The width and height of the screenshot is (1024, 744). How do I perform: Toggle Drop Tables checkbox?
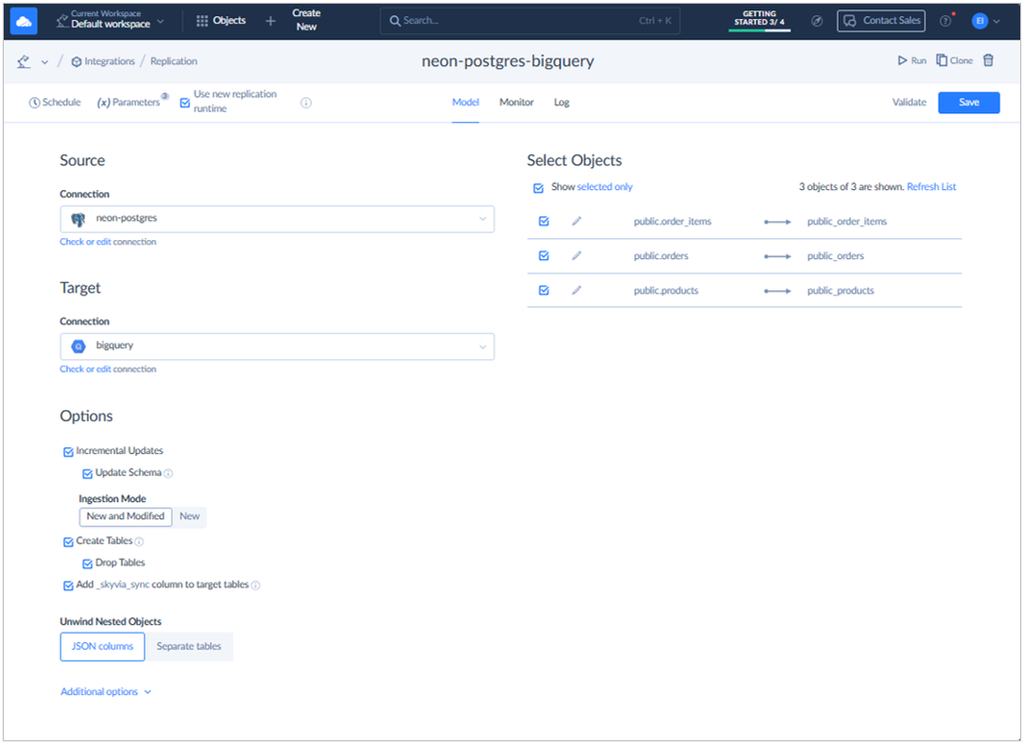click(87, 564)
